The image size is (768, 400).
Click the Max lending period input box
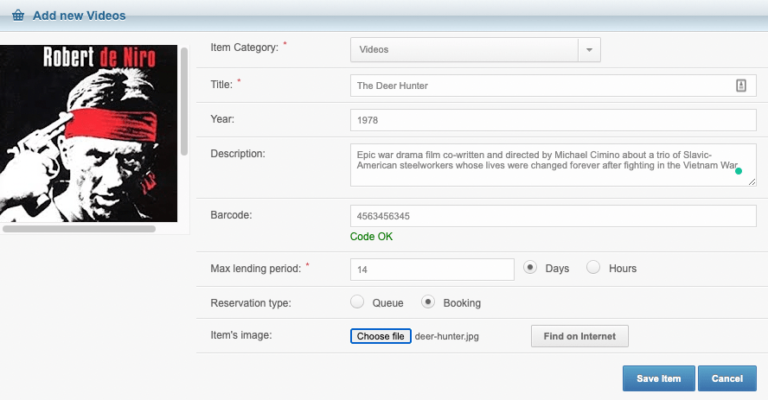(432, 269)
